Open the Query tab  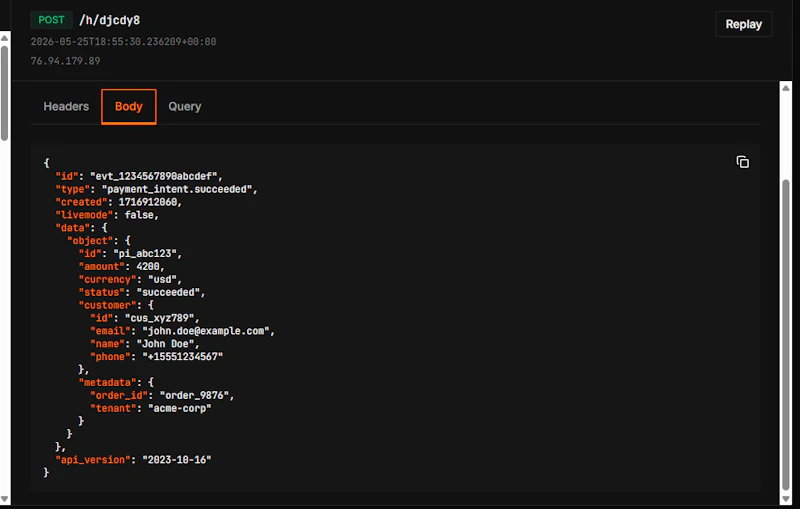point(185,106)
